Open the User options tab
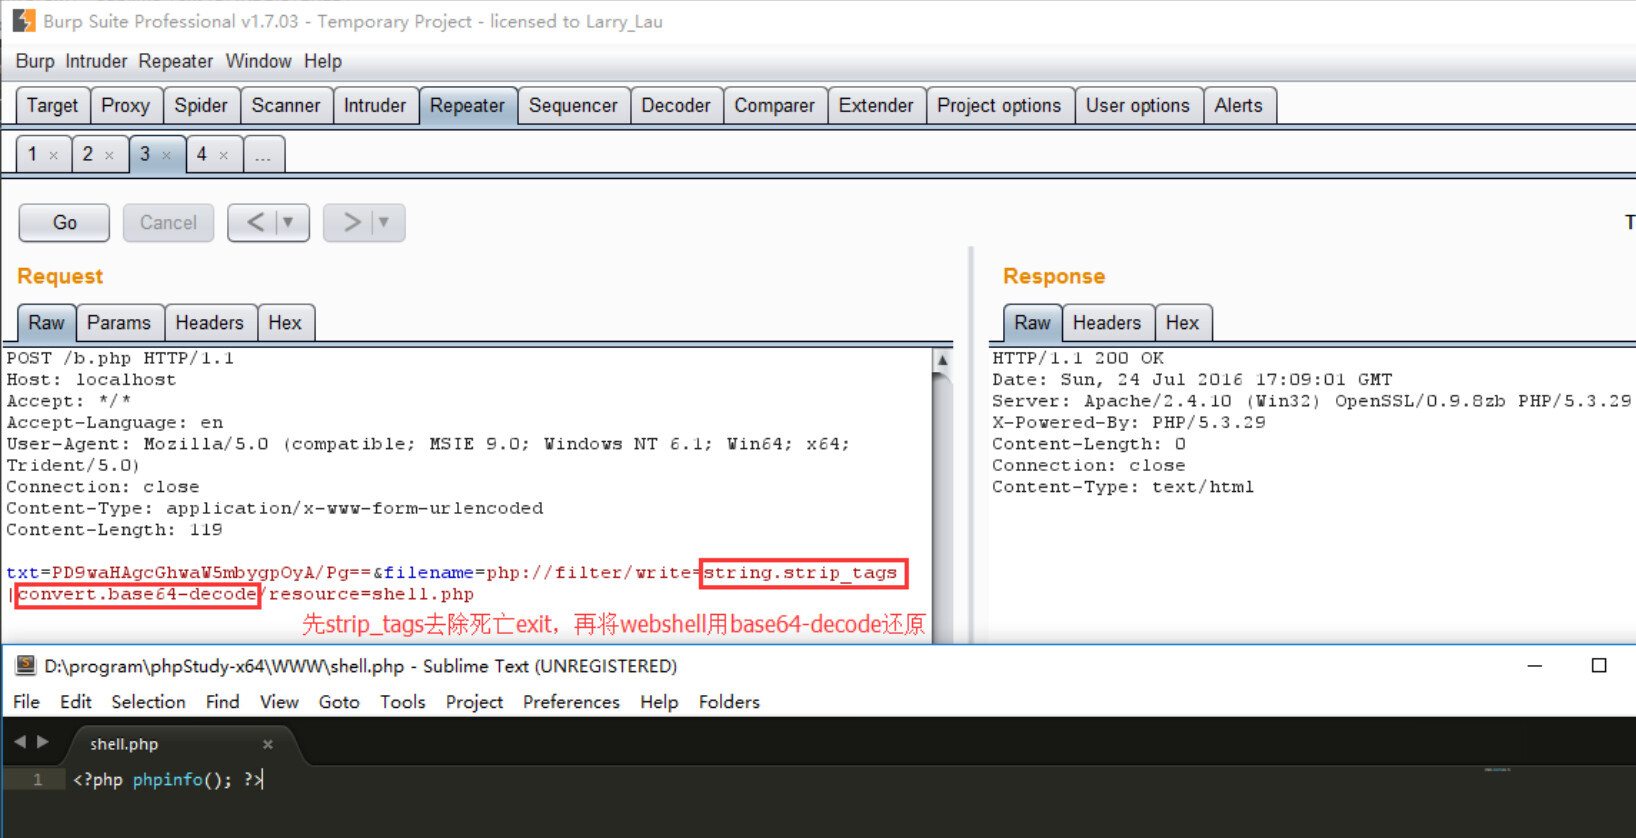 [x=1138, y=105]
